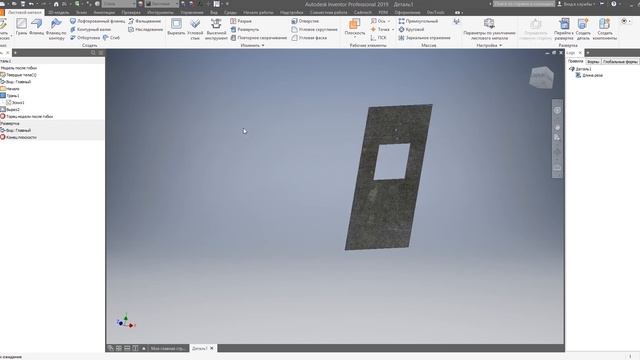Screen dimensions: 640x360
Task: Open the Ось dropdown arrow
Action: coord(389,21)
